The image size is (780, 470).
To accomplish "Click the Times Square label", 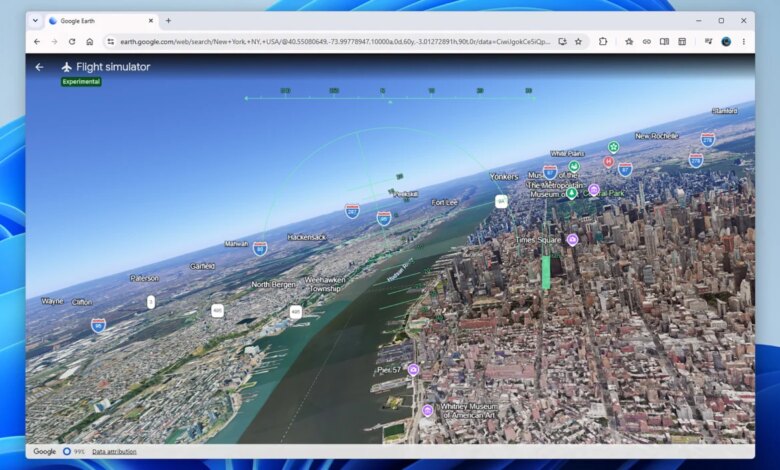I will (x=538, y=240).
